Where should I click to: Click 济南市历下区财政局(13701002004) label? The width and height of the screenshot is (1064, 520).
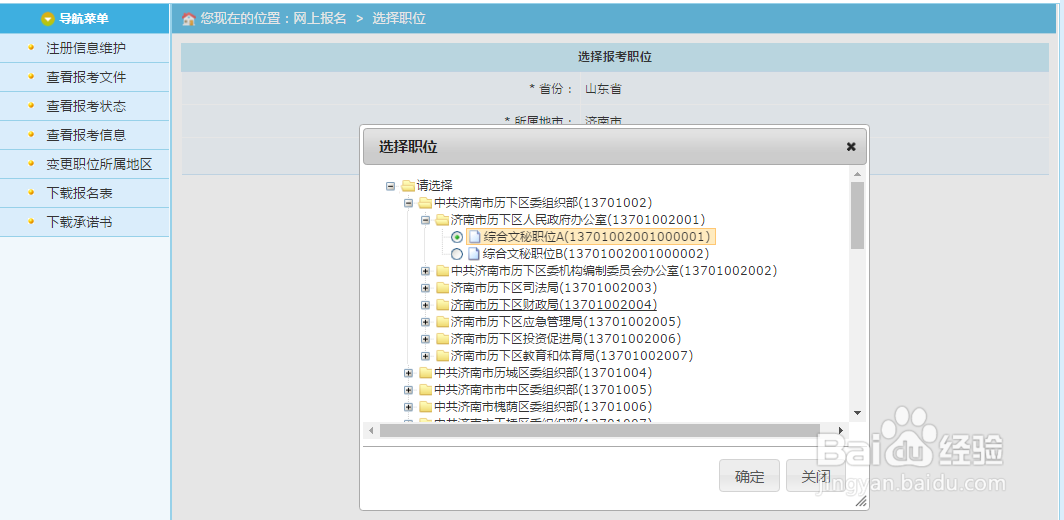pyautogui.click(x=554, y=305)
